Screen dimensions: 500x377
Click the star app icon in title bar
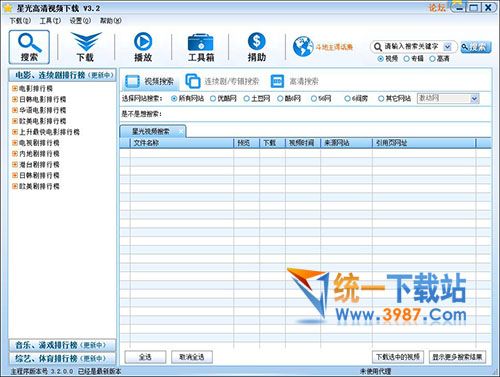pos(8,8)
